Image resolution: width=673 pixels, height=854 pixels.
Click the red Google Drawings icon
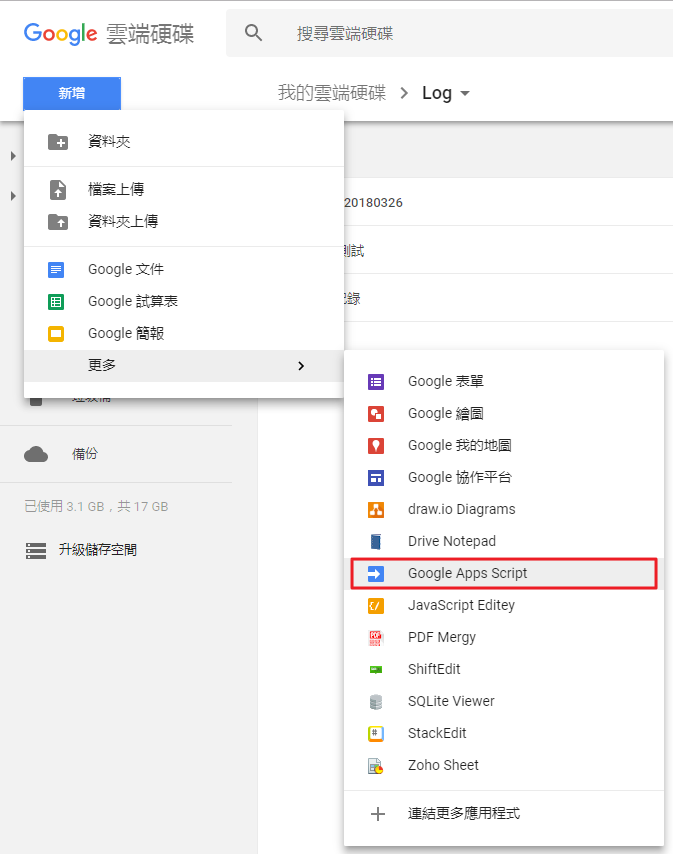pos(376,414)
